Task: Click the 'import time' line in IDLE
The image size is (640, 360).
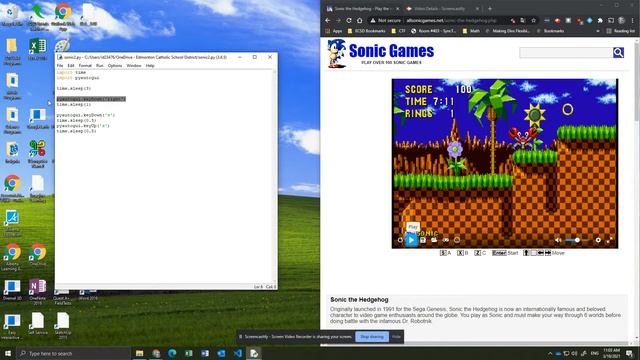Action: coord(71,72)
